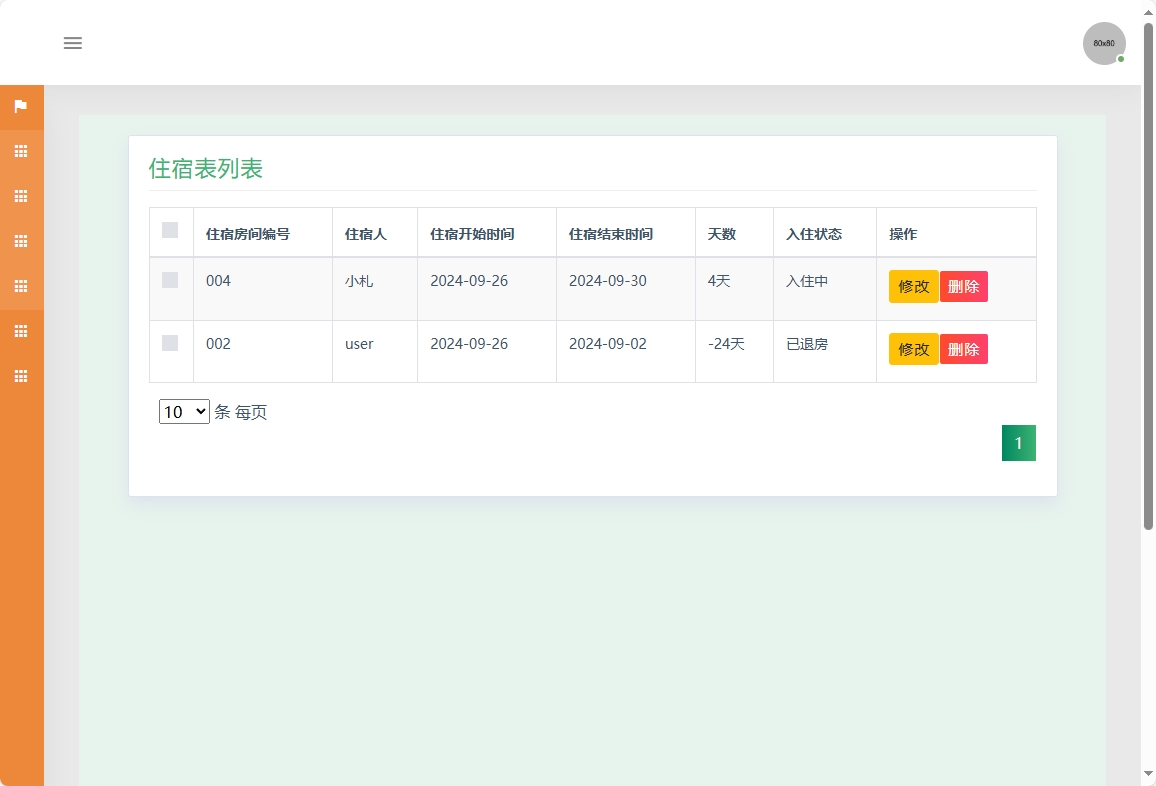Toggle the select-all checkbox in the table header
This screenshot has width=1156, height=786.
[170, 230]
